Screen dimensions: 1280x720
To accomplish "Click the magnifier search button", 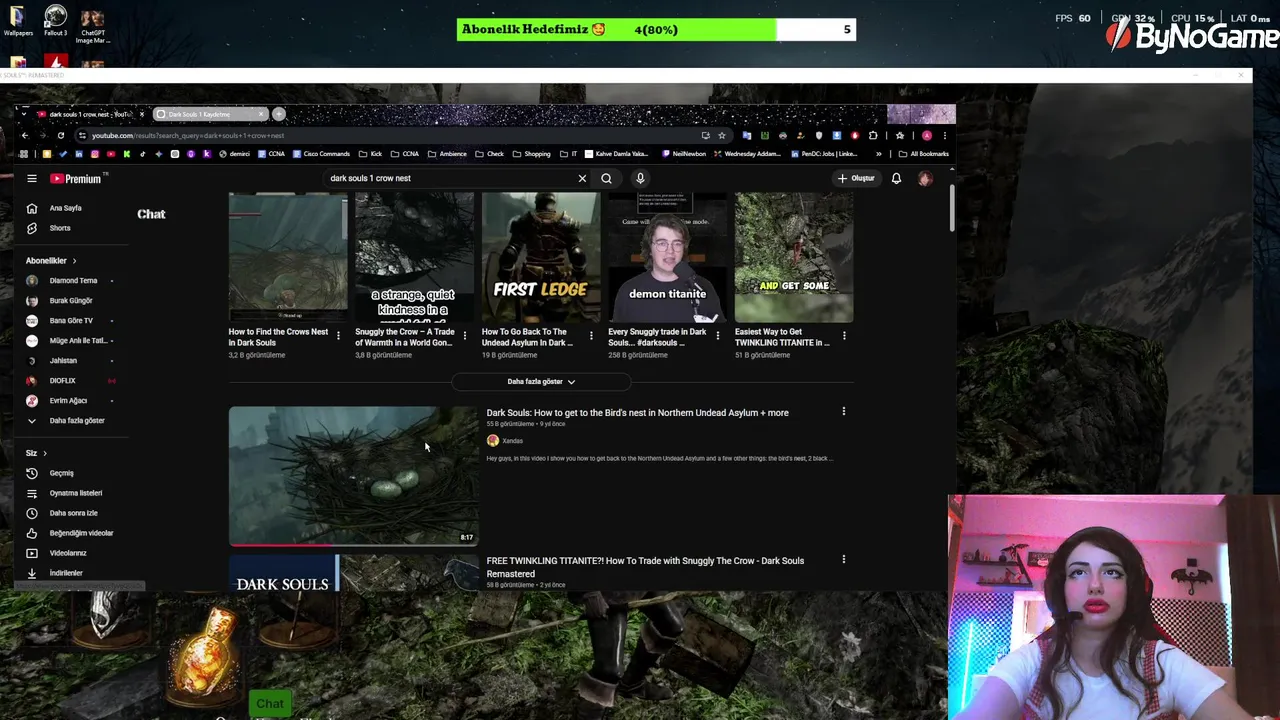I will click(x=606, y=178).
